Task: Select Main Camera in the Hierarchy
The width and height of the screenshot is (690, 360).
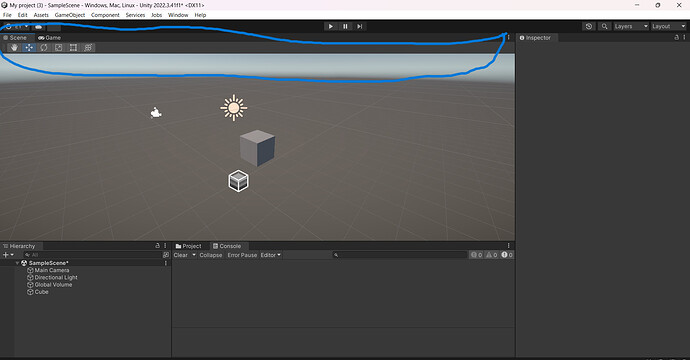Action: tap(52, 270)
